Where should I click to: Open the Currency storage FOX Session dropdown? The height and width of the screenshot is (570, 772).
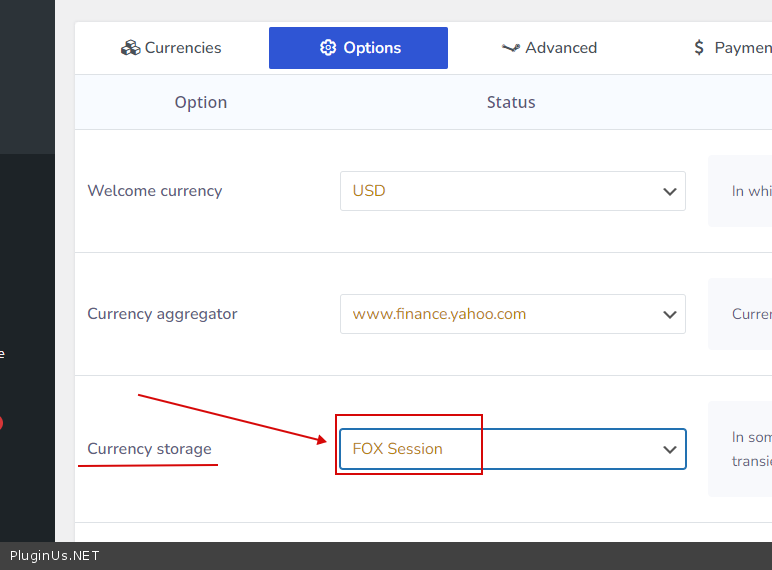click(512, 449)
